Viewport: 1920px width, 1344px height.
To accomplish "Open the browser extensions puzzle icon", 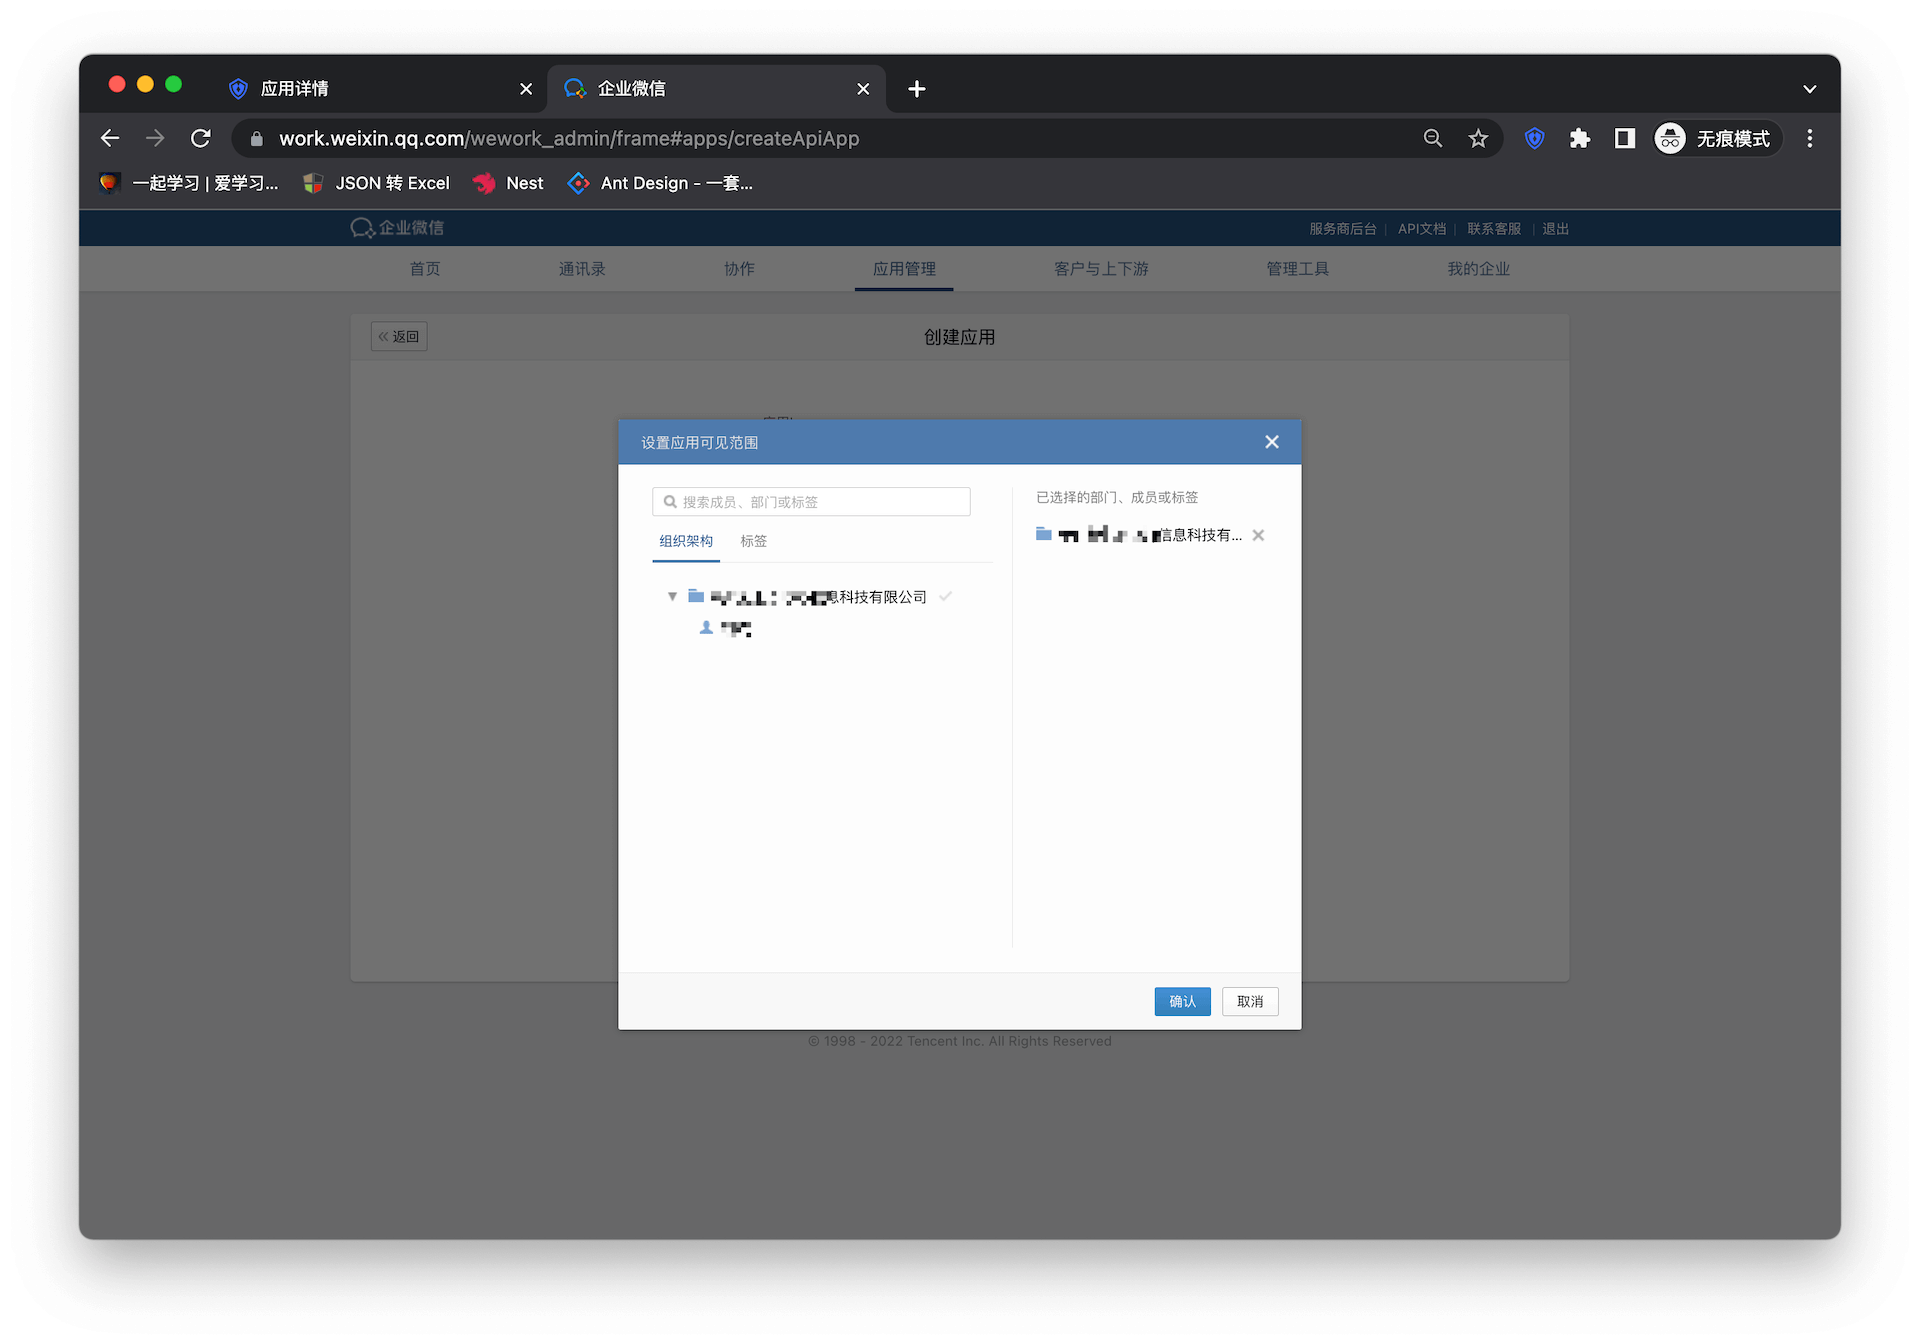I will (1579, 138).
